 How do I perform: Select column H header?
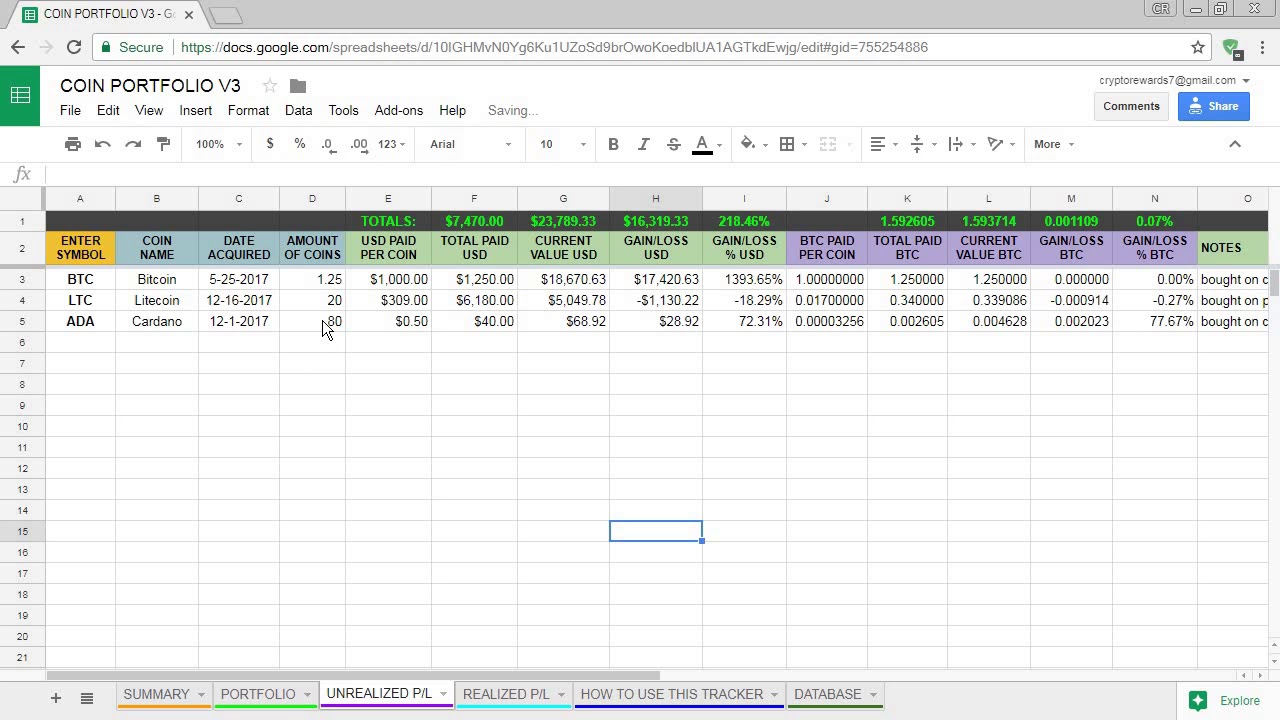[655, 198]
